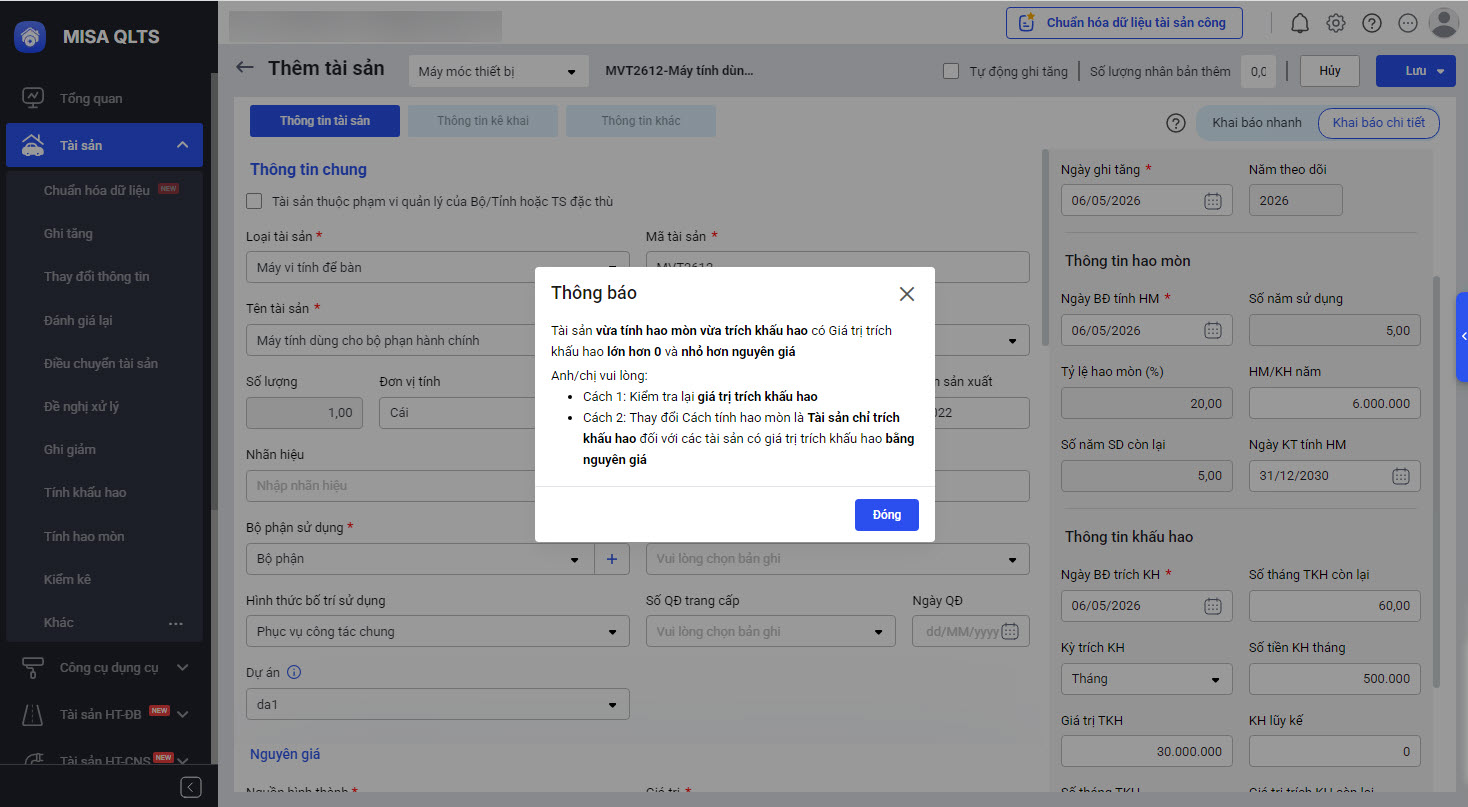
Task: Open Tính khấu hao in sidebar
Action: (x=85, y=493)
